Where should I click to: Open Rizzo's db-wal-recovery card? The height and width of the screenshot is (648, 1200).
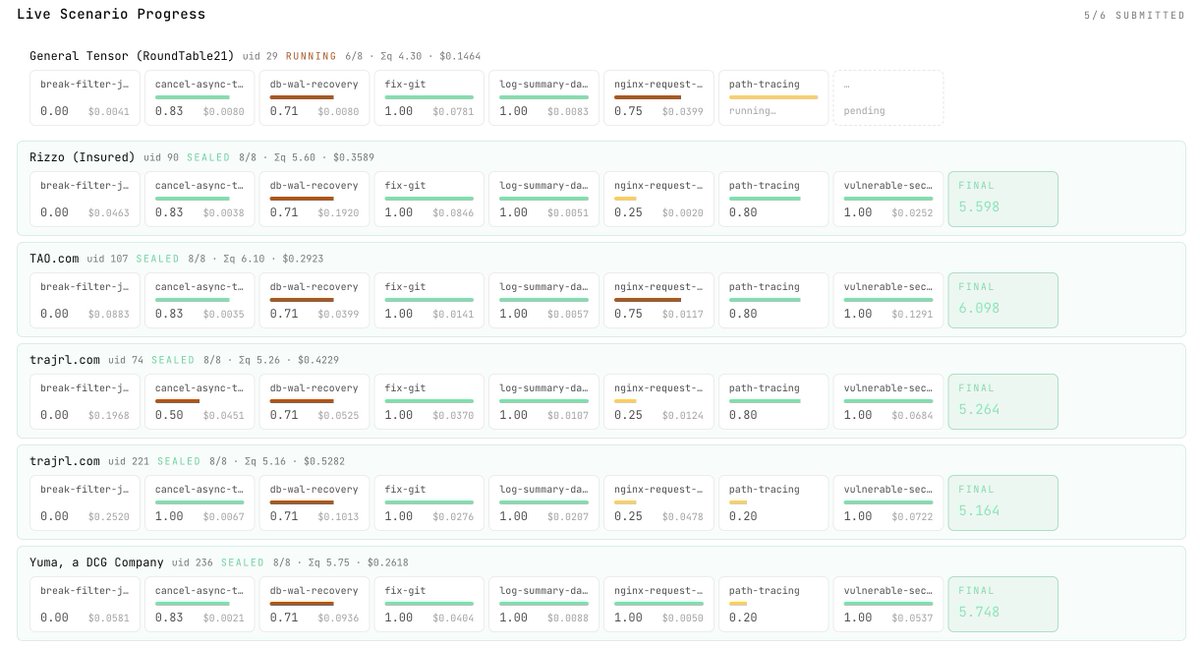pos(315,199)
